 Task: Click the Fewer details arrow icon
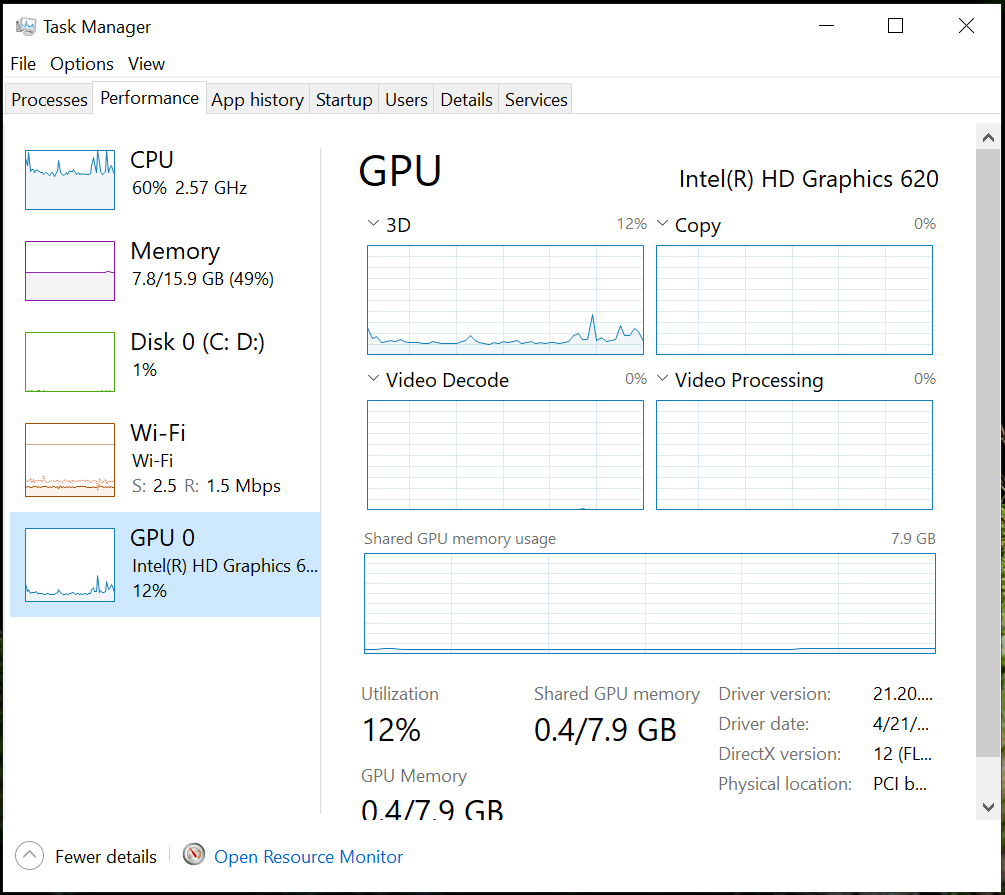click(29, 856)
